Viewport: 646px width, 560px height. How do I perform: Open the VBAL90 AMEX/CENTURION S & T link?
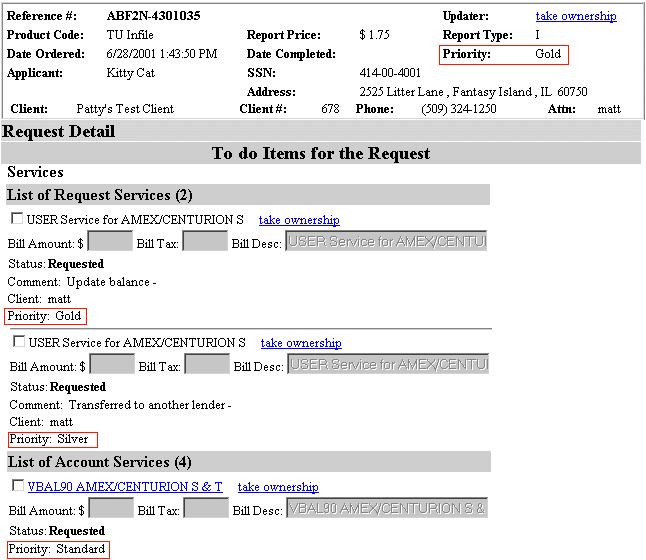click(x=125, y=487)
